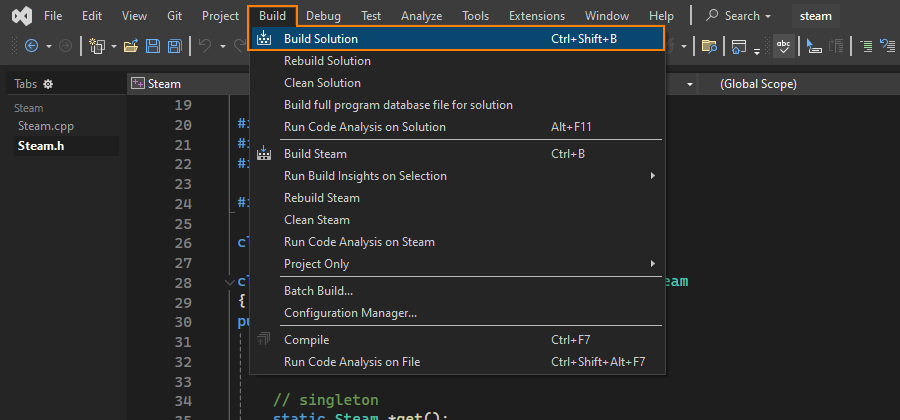900x420 pixels.
Task: Collapse the code block at line 28
Action: click(231, 282)
